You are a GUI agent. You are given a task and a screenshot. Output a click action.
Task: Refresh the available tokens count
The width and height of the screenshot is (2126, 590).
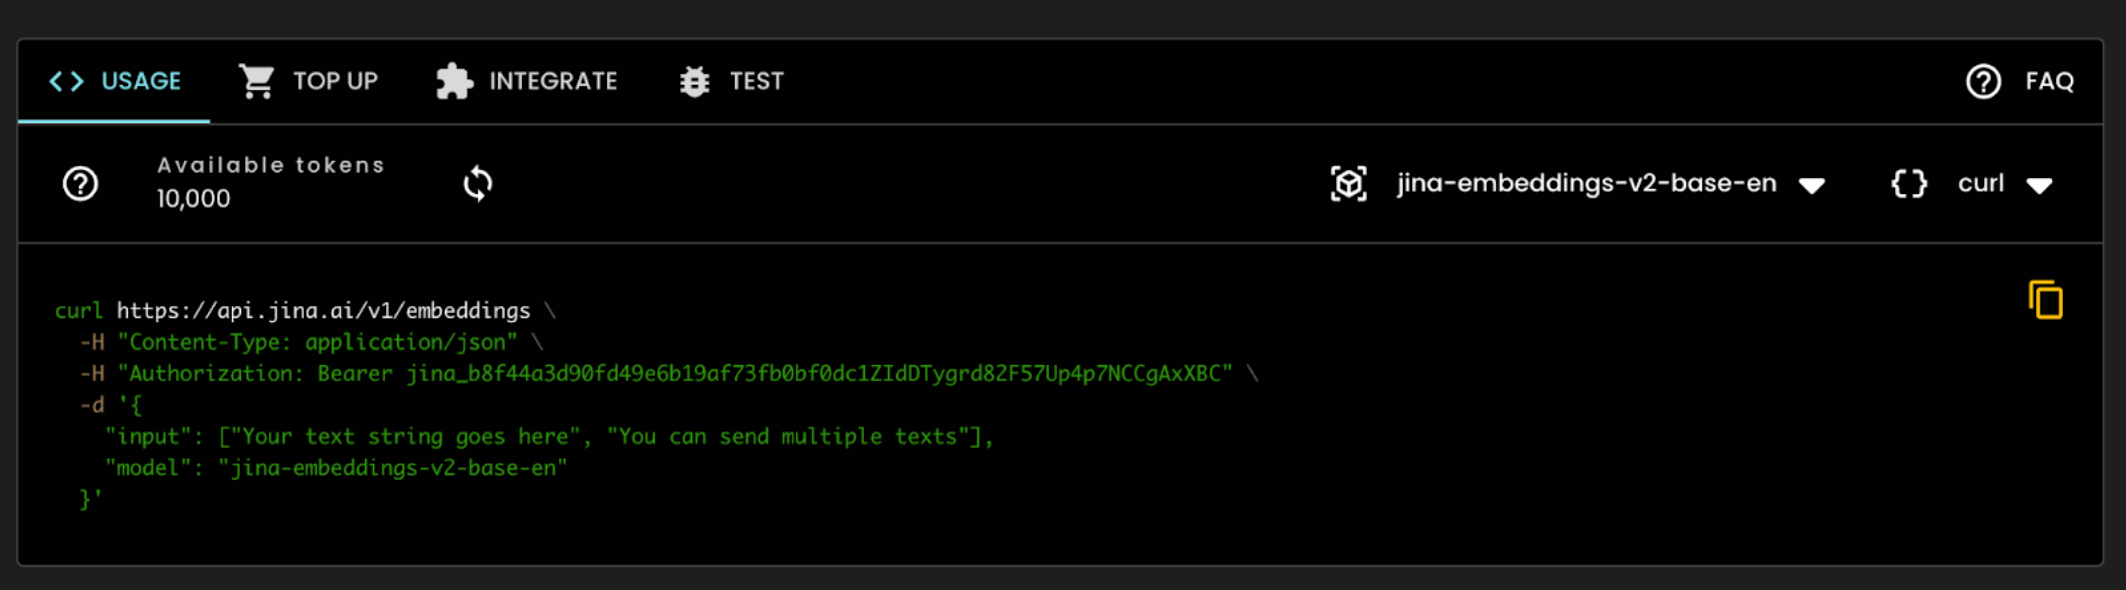click(x=478, y=184)
